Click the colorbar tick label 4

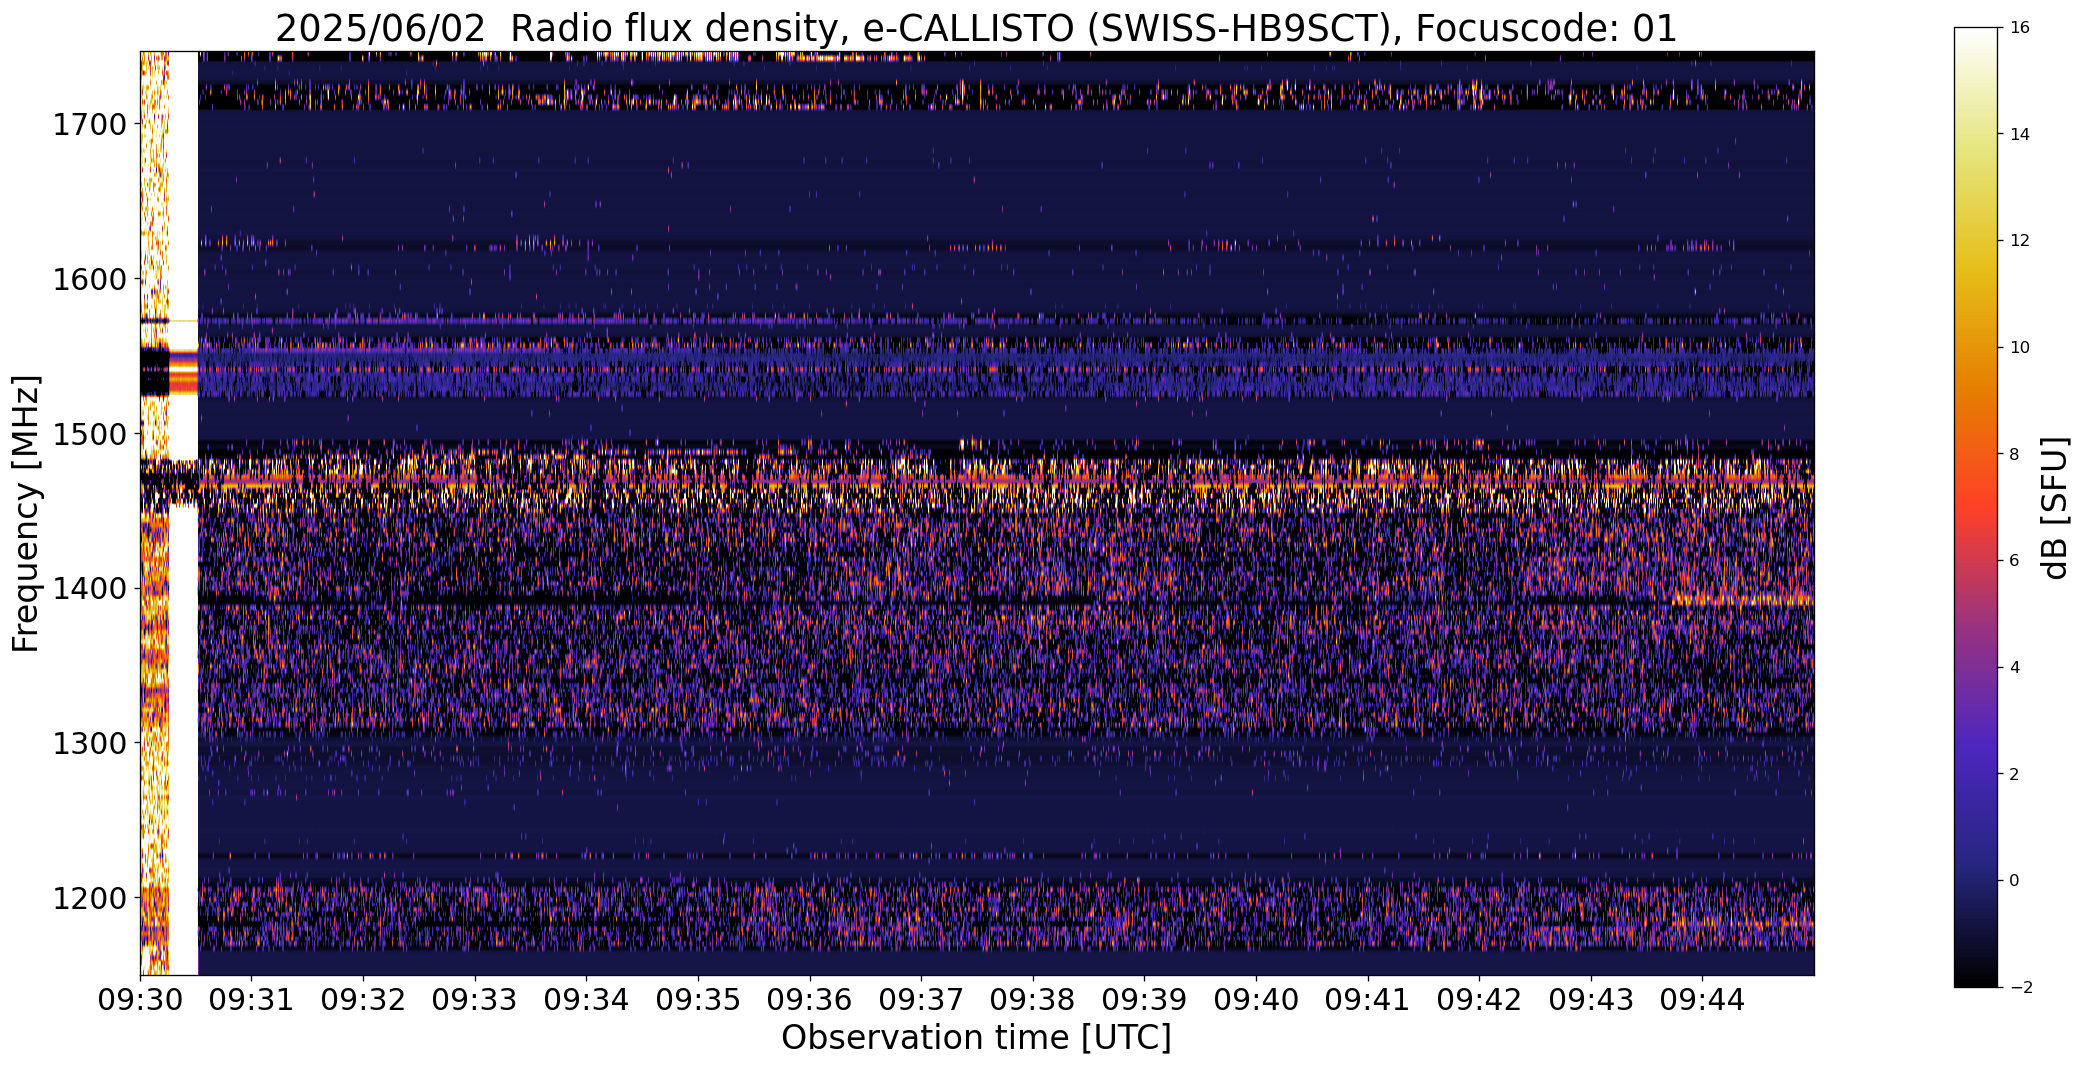point(2014,668)
